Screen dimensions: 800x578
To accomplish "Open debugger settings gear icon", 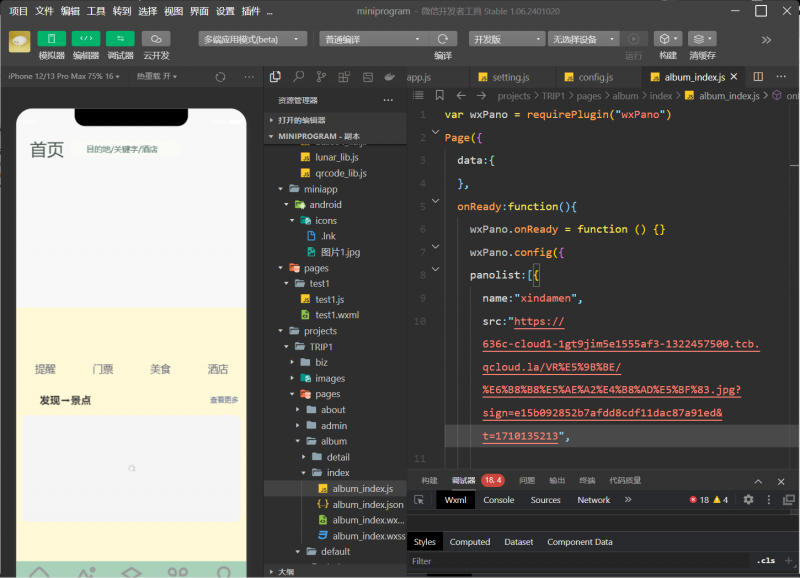I will [x=748, y=499].
